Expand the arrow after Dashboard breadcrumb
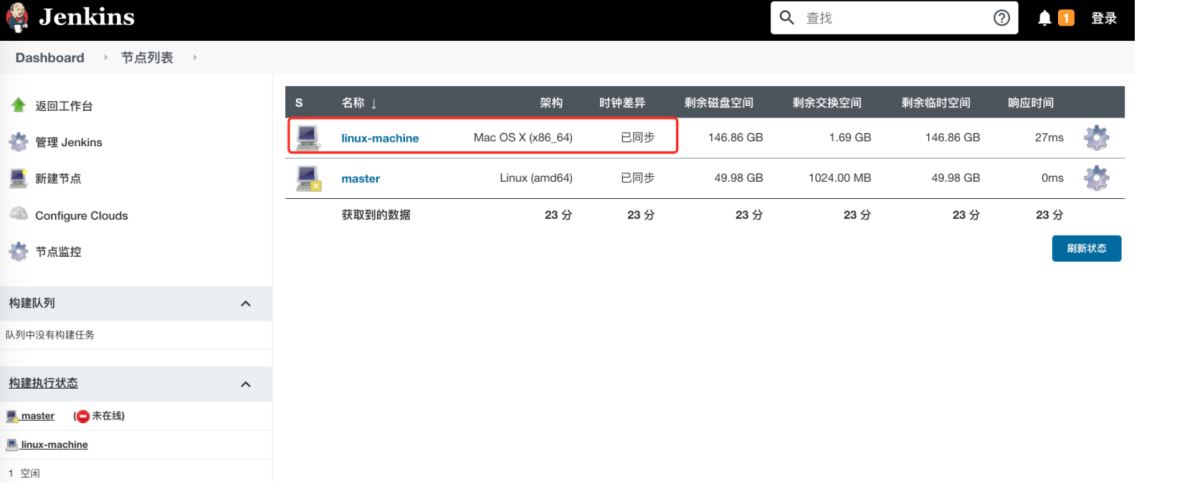This screenshot has width=1200, height=504. pyautogui.click(x=105, y=58)
